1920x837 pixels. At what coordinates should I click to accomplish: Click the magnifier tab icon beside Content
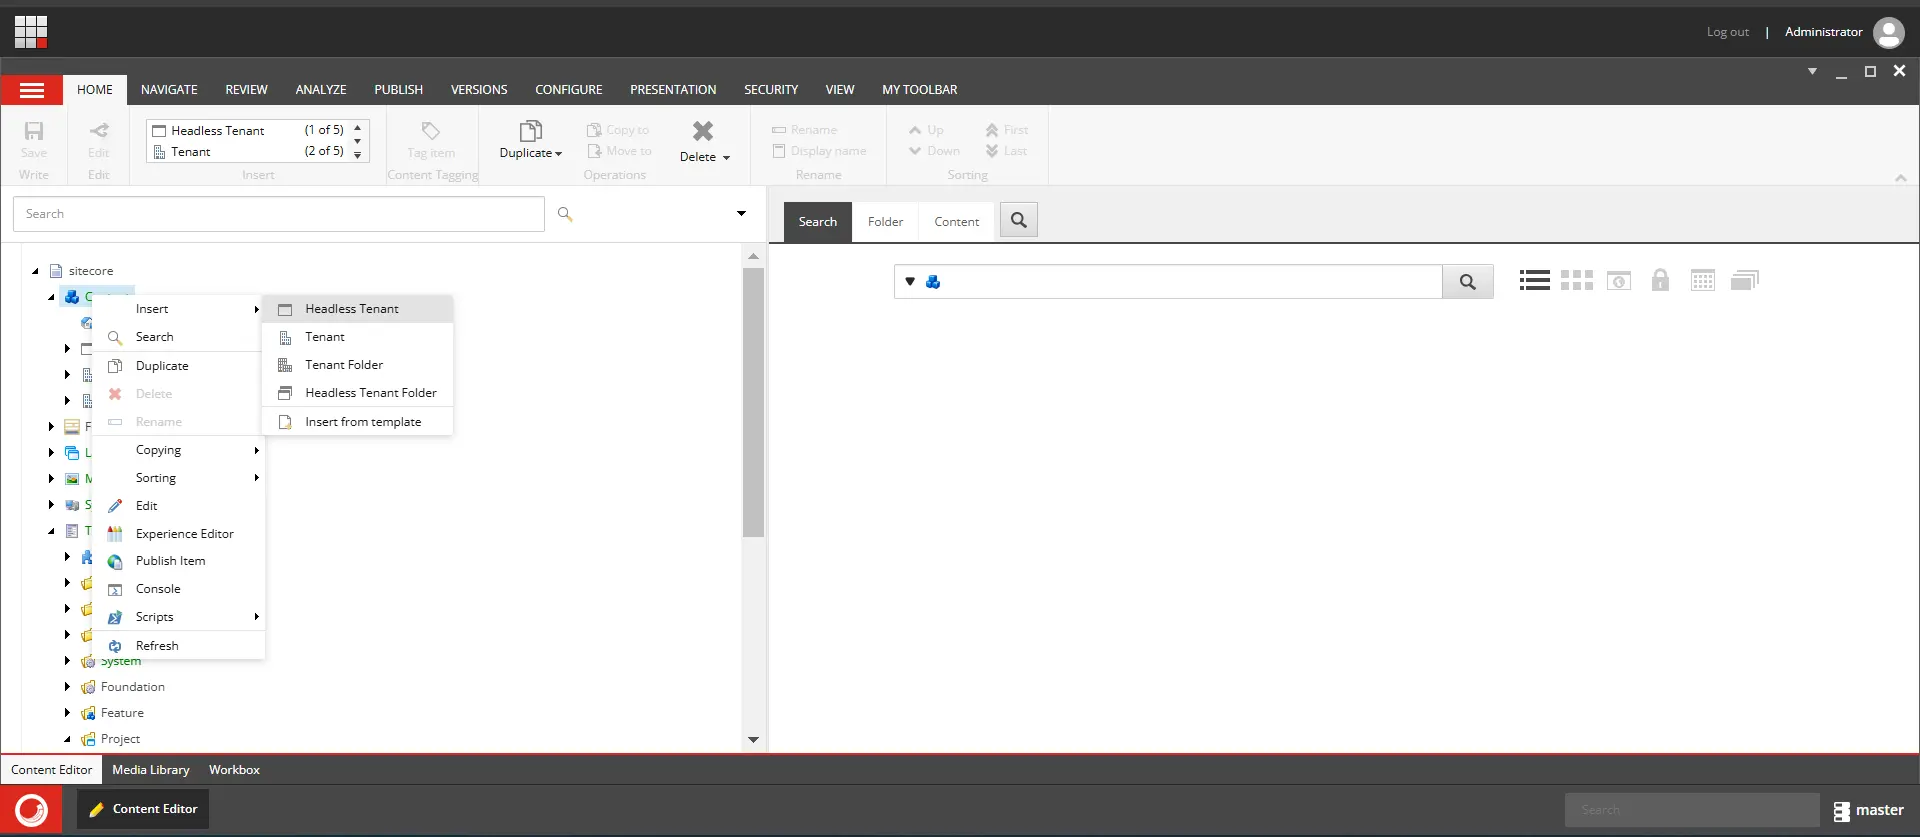(x=1018, y=220)
